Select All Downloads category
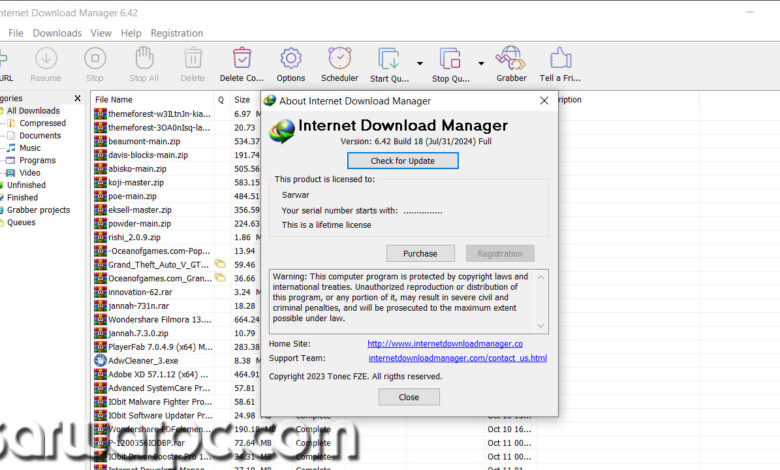This screenshot has width=780, height=470. coord(33,110)
